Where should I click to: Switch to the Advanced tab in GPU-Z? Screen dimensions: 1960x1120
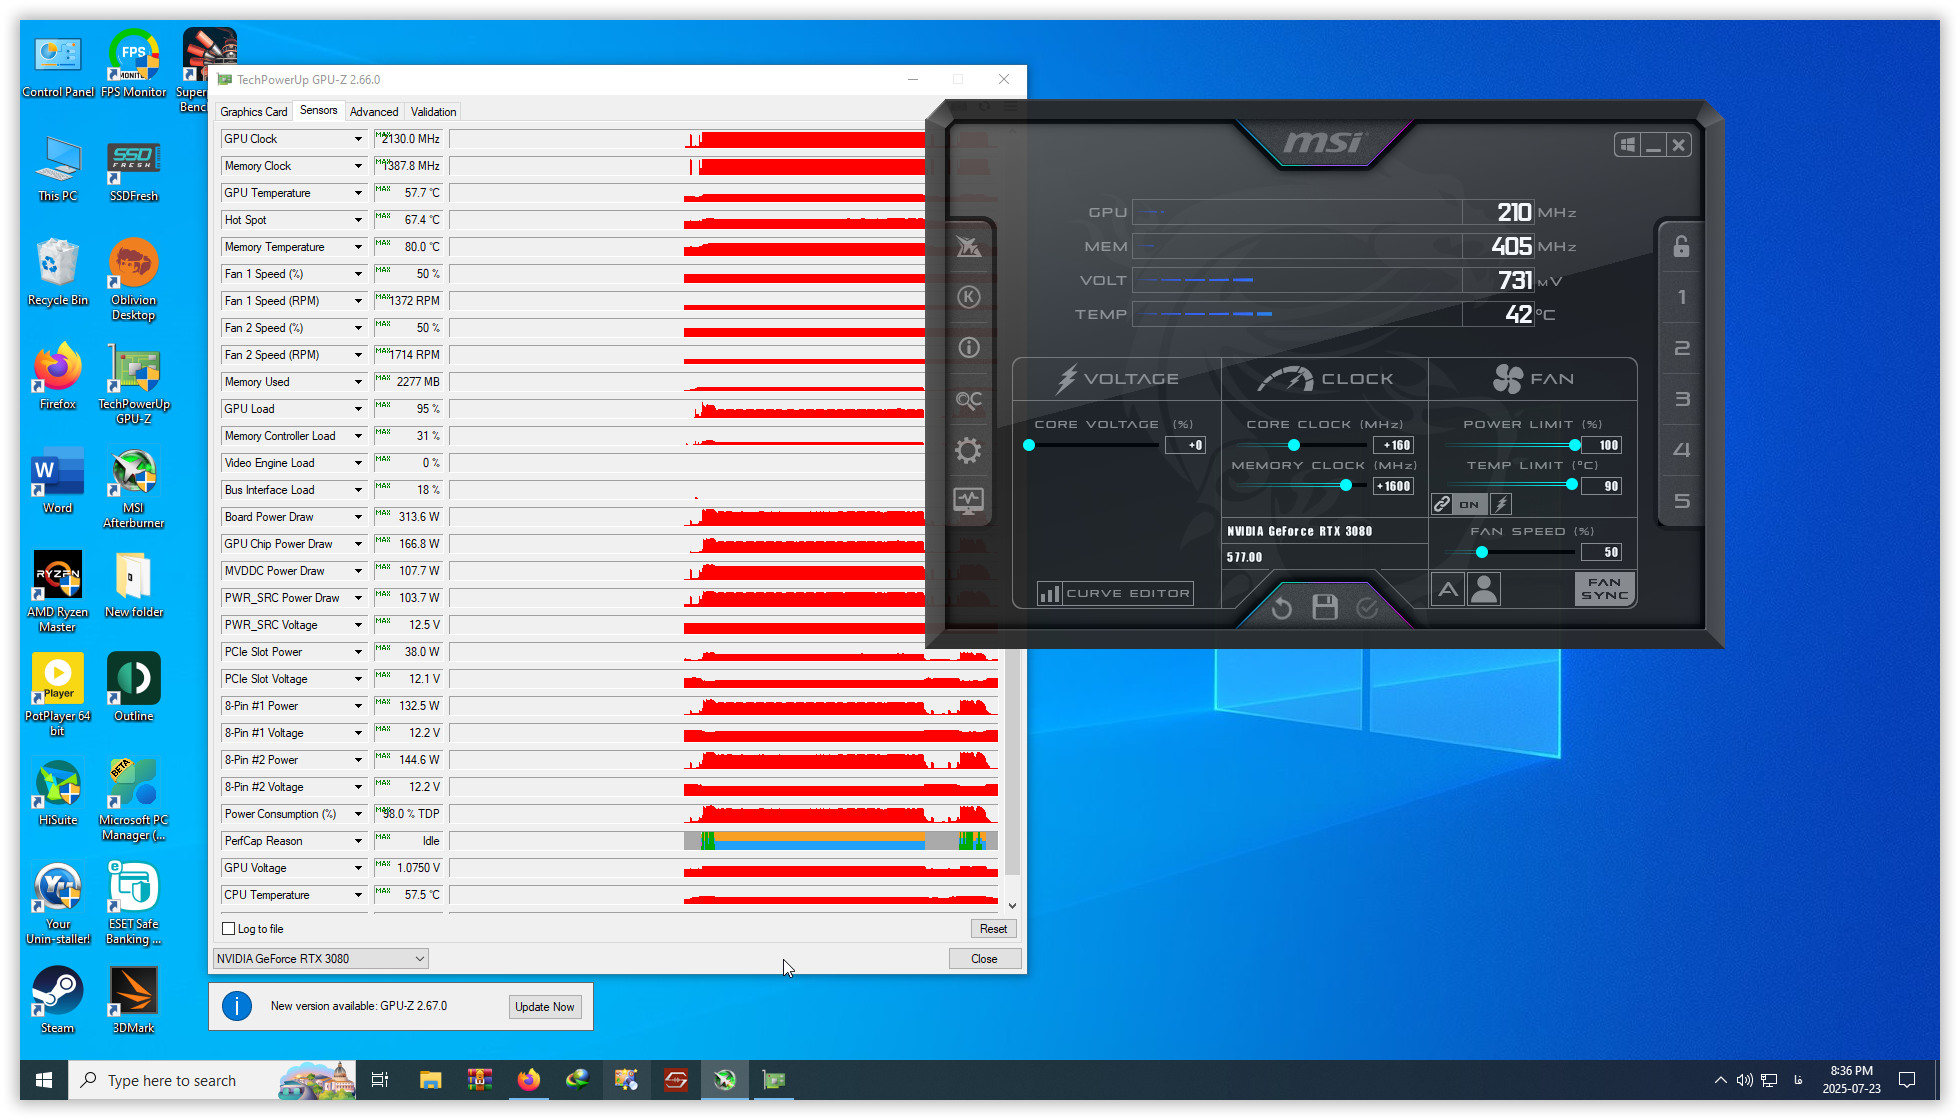pos(374,112)
